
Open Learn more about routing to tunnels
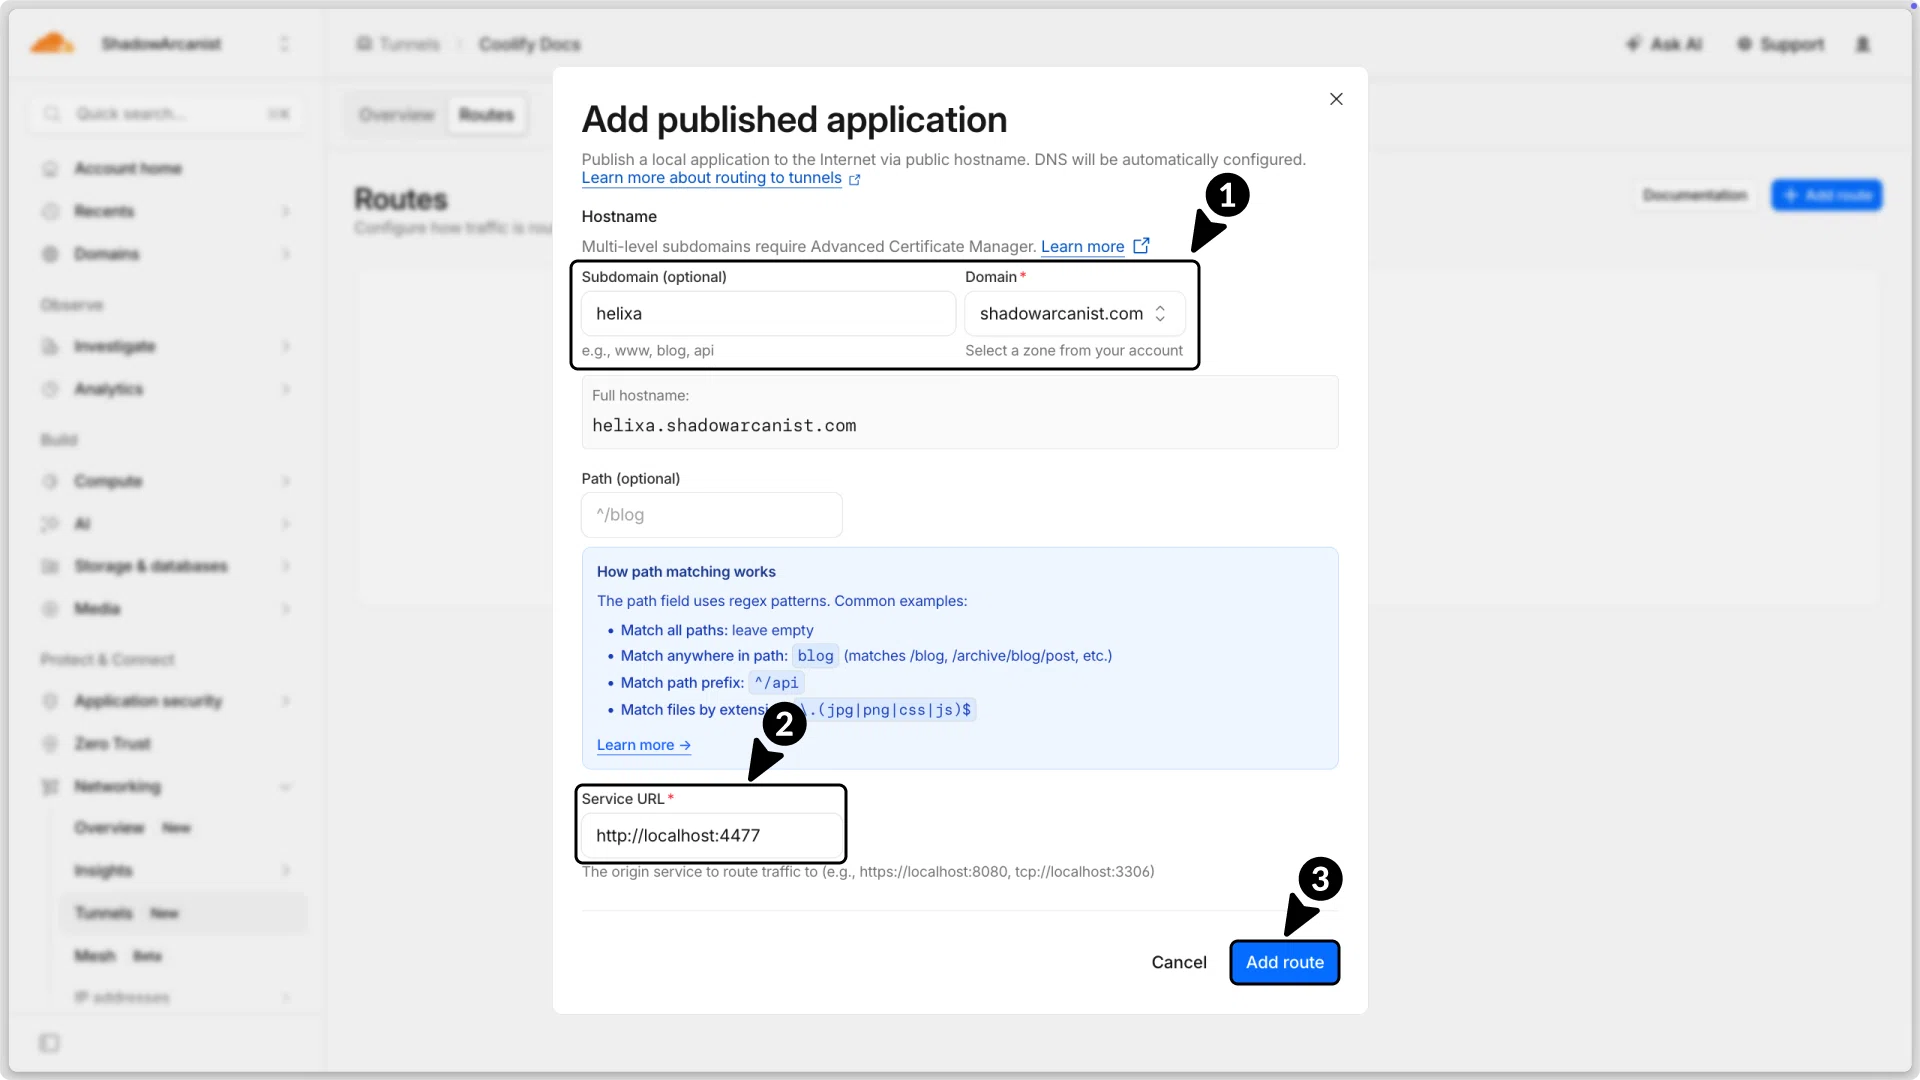point(711,178)
